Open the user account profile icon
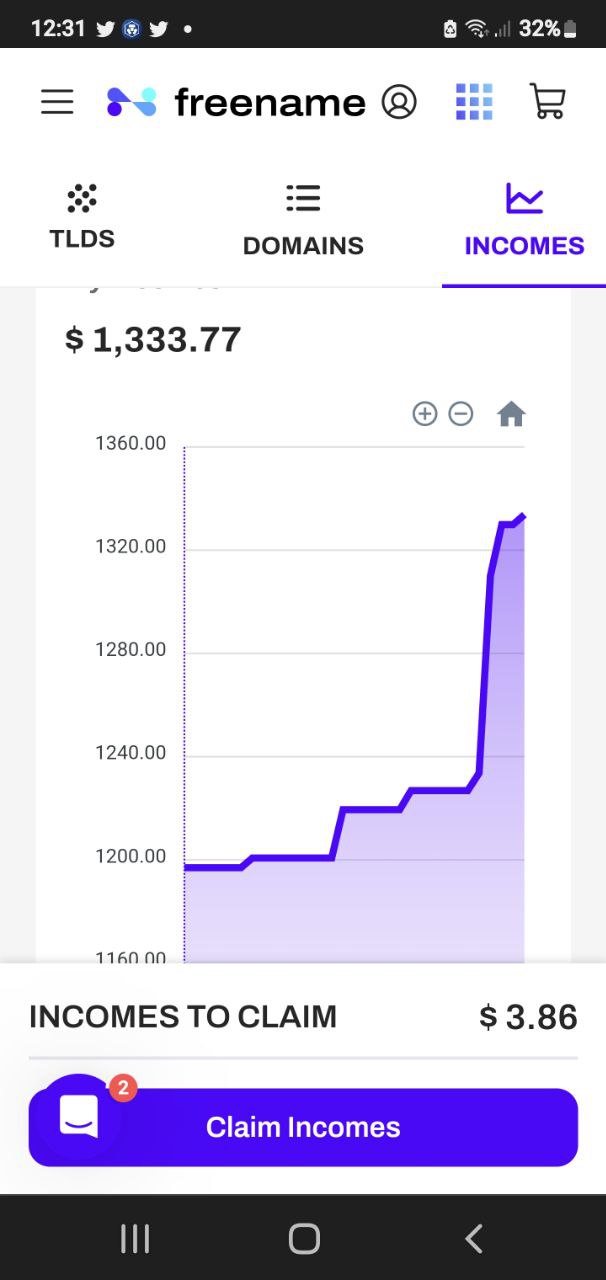The image size is (606, 1280). point(399,102)
